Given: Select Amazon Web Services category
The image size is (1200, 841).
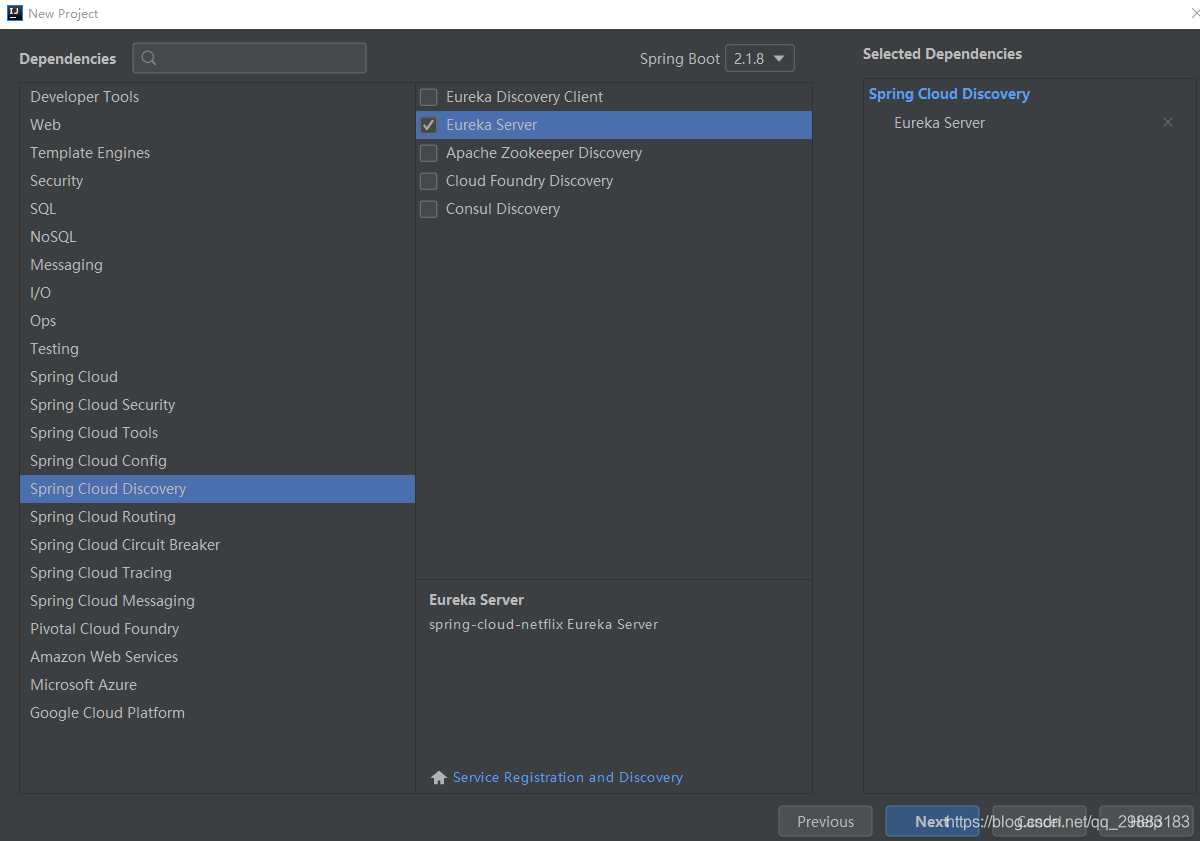Looking at the screenshot, I should tap(217, 657).
